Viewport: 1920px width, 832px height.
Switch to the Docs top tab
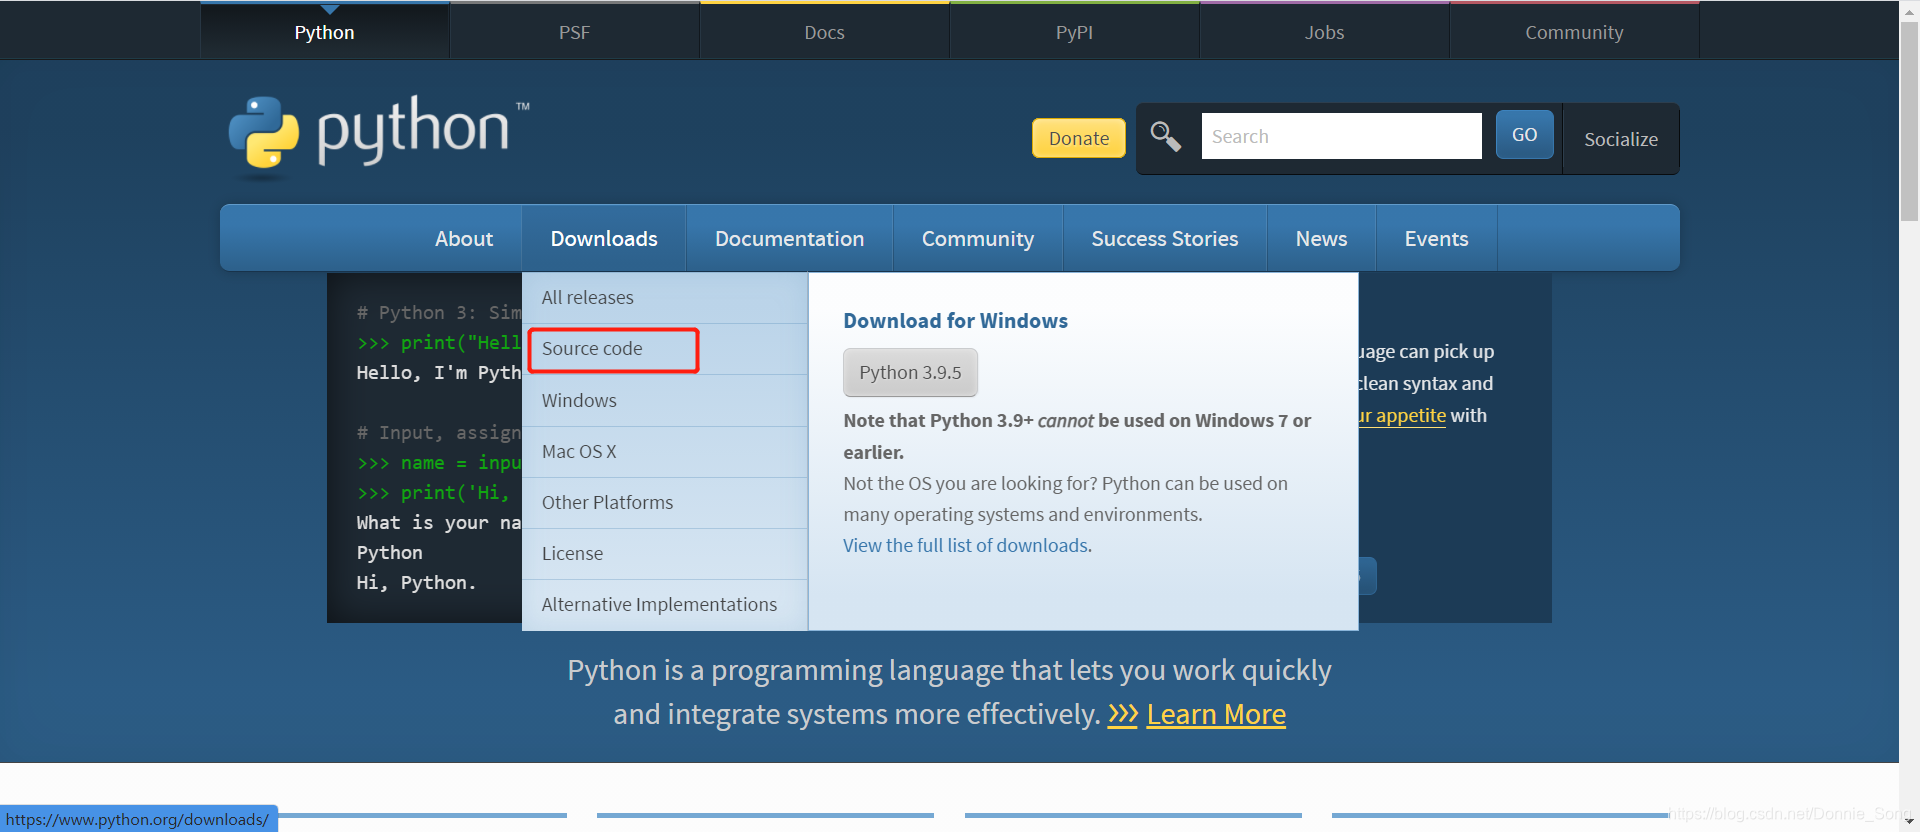[825, 32]
